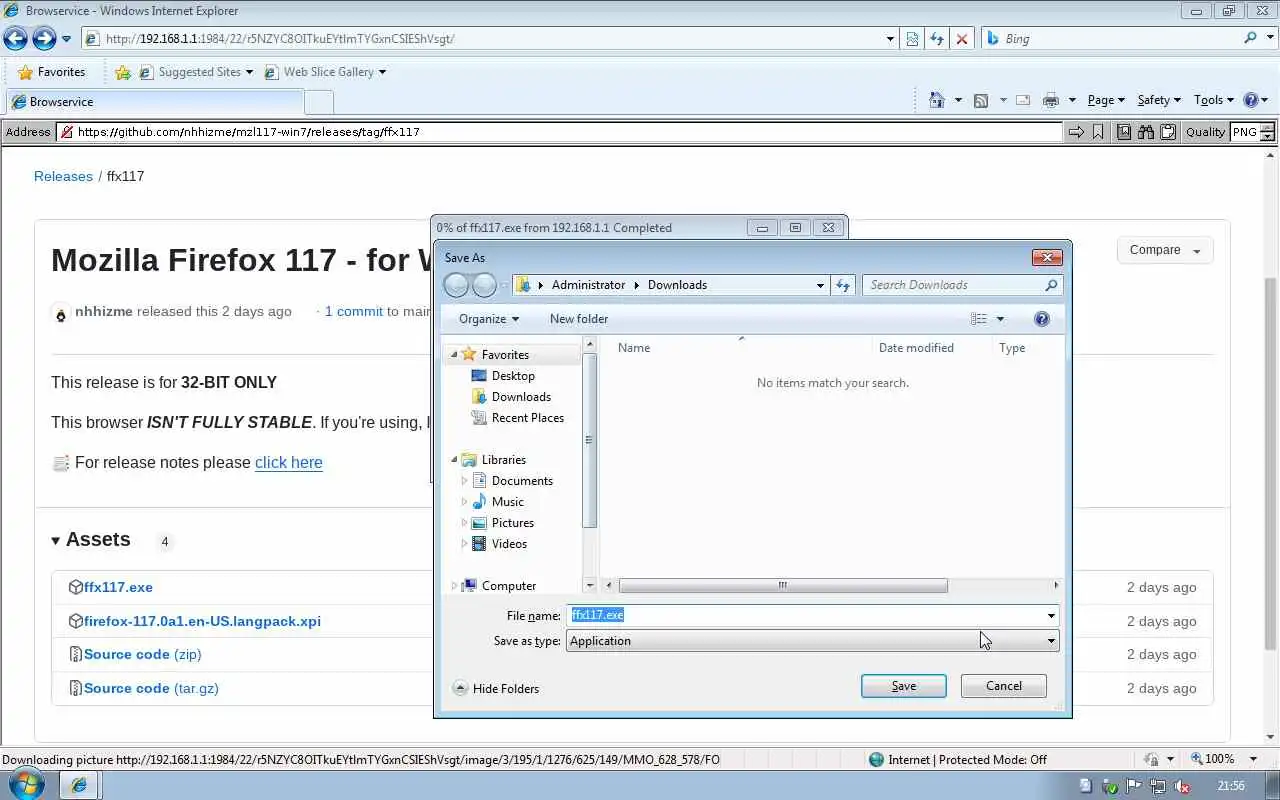Select Recent Places in the navigation pane
Viewport: 1280px width, 800px height.
[528, 418]
